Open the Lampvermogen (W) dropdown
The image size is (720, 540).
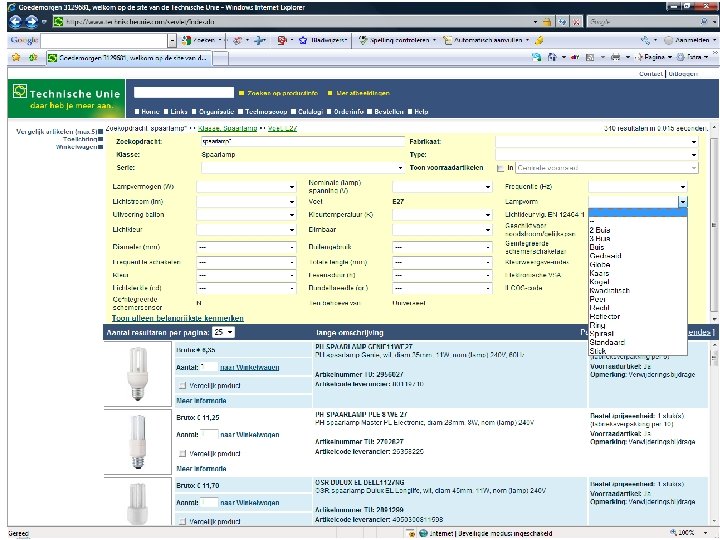tap(246, 187)
